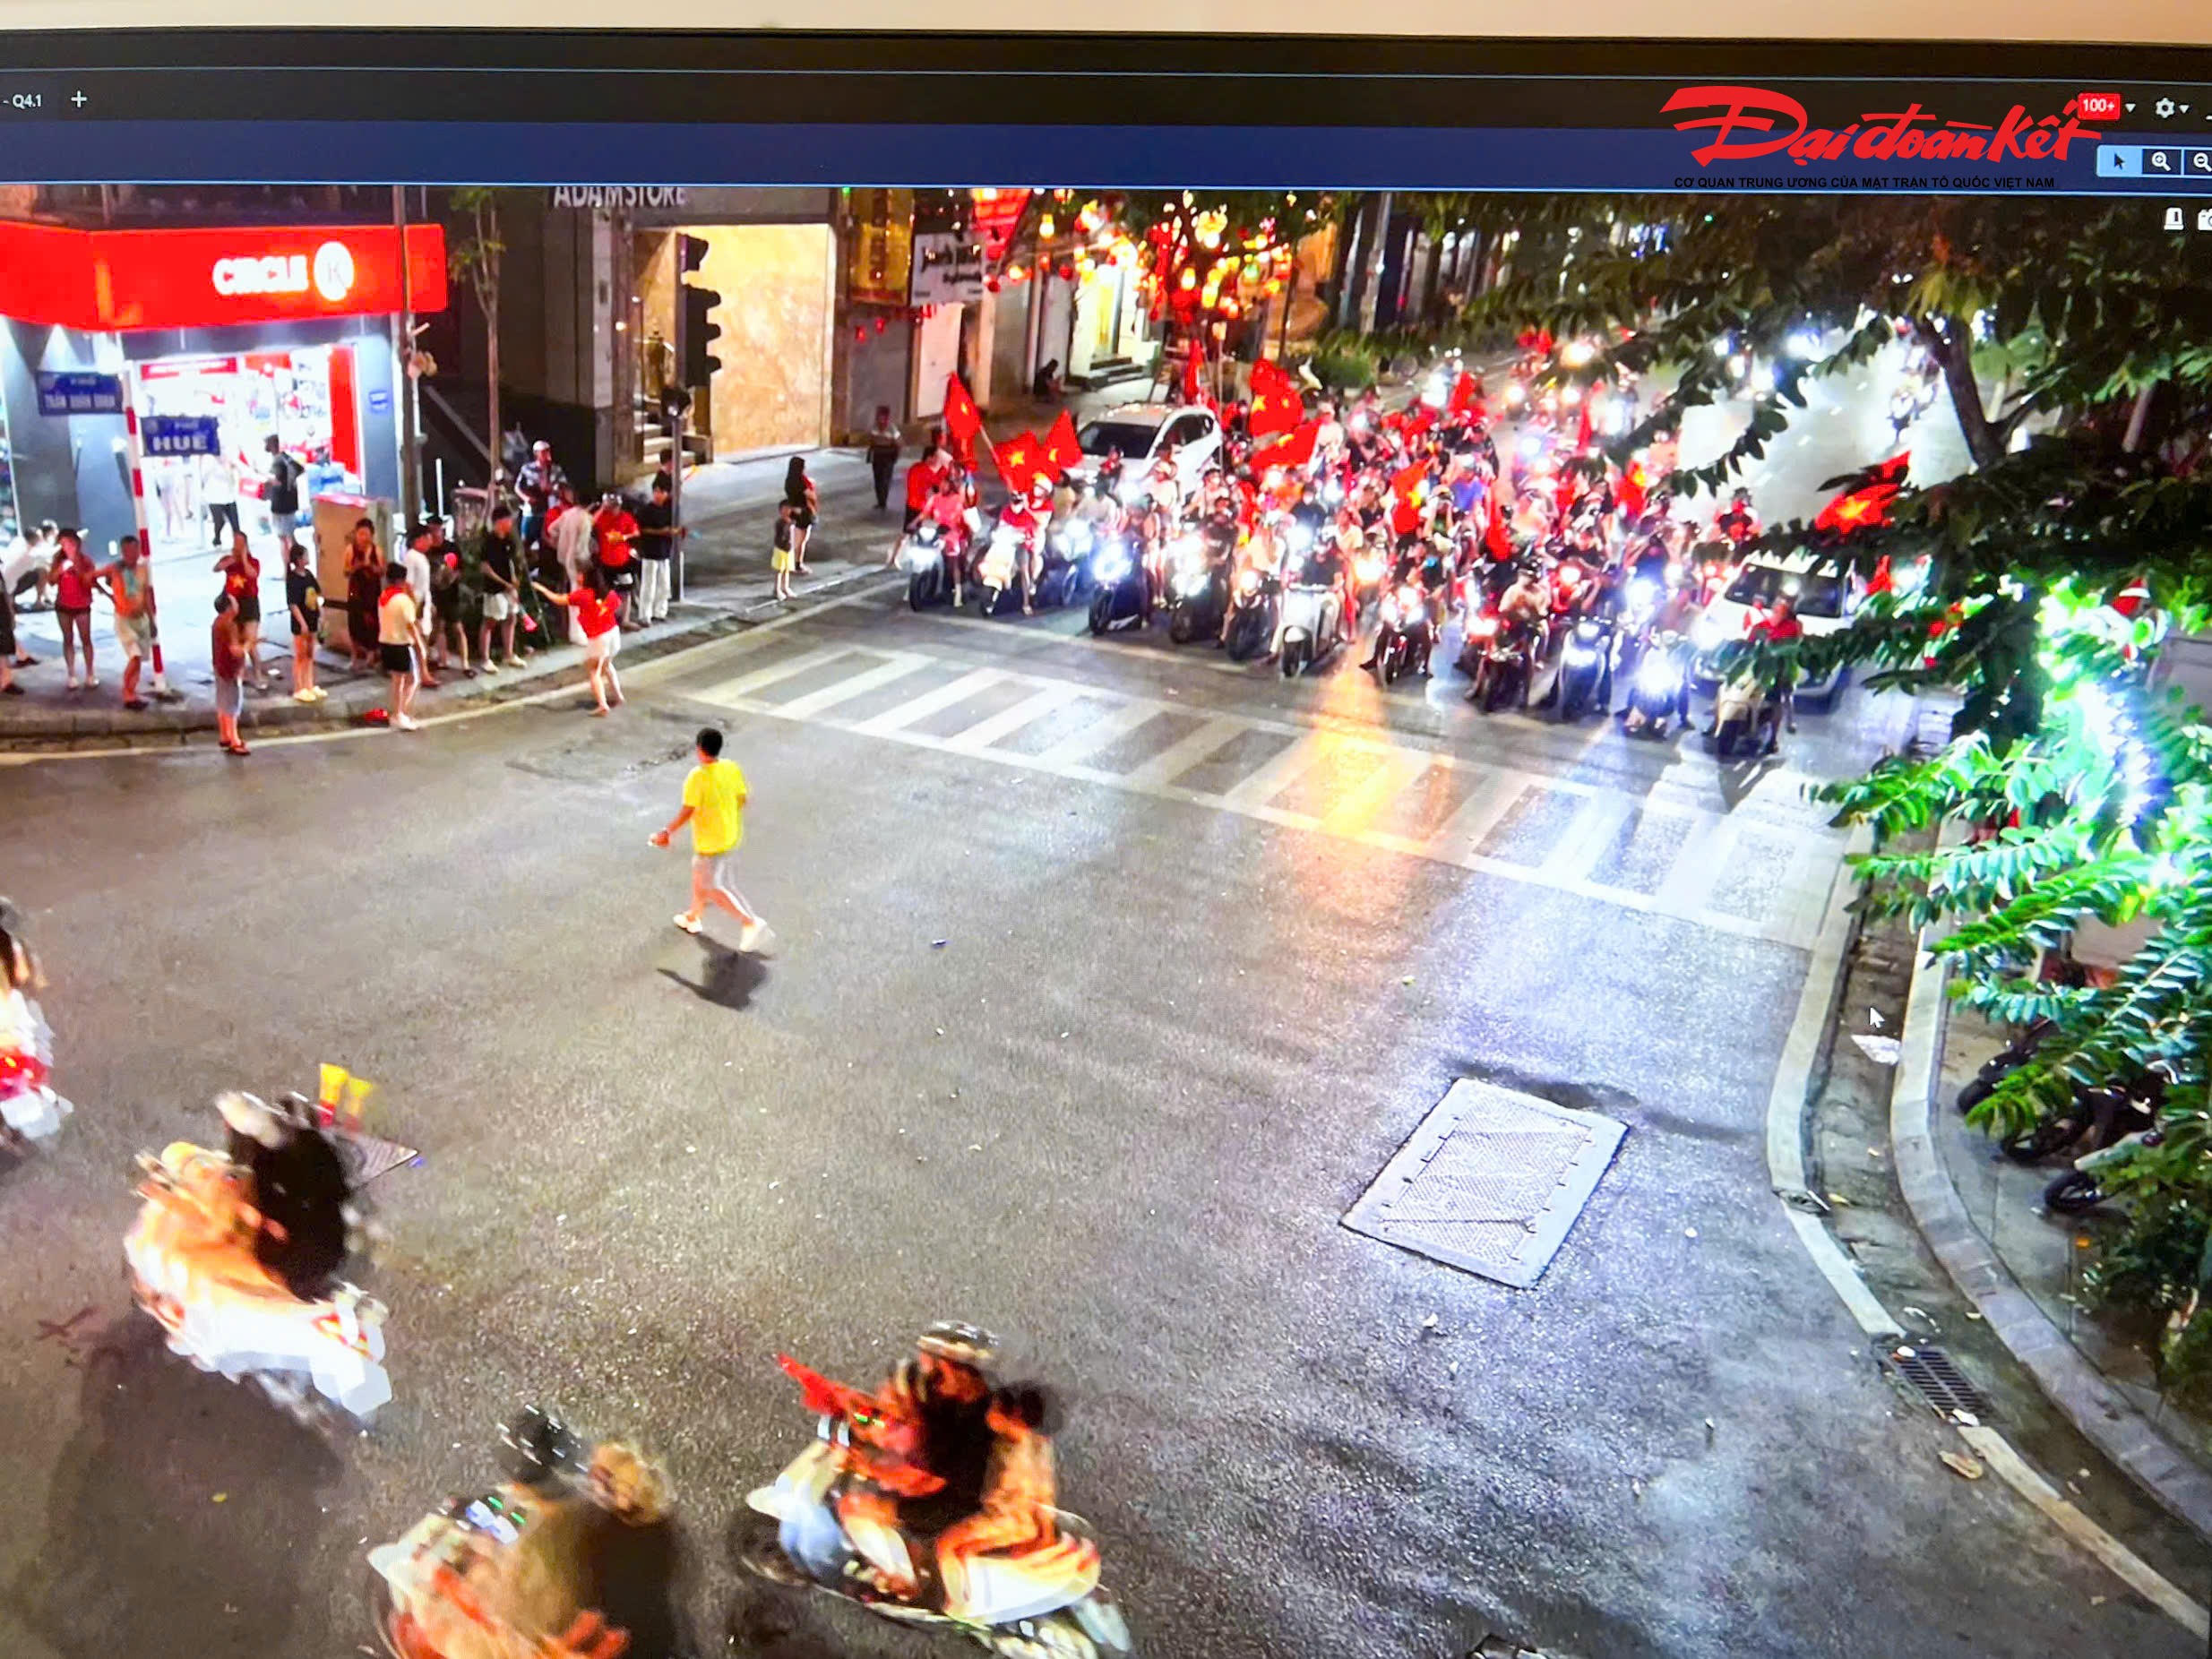Viewport: 2212px width, 1659px height.
Task: Open the settings gear icon
Action: click(x=2164, y=108)
